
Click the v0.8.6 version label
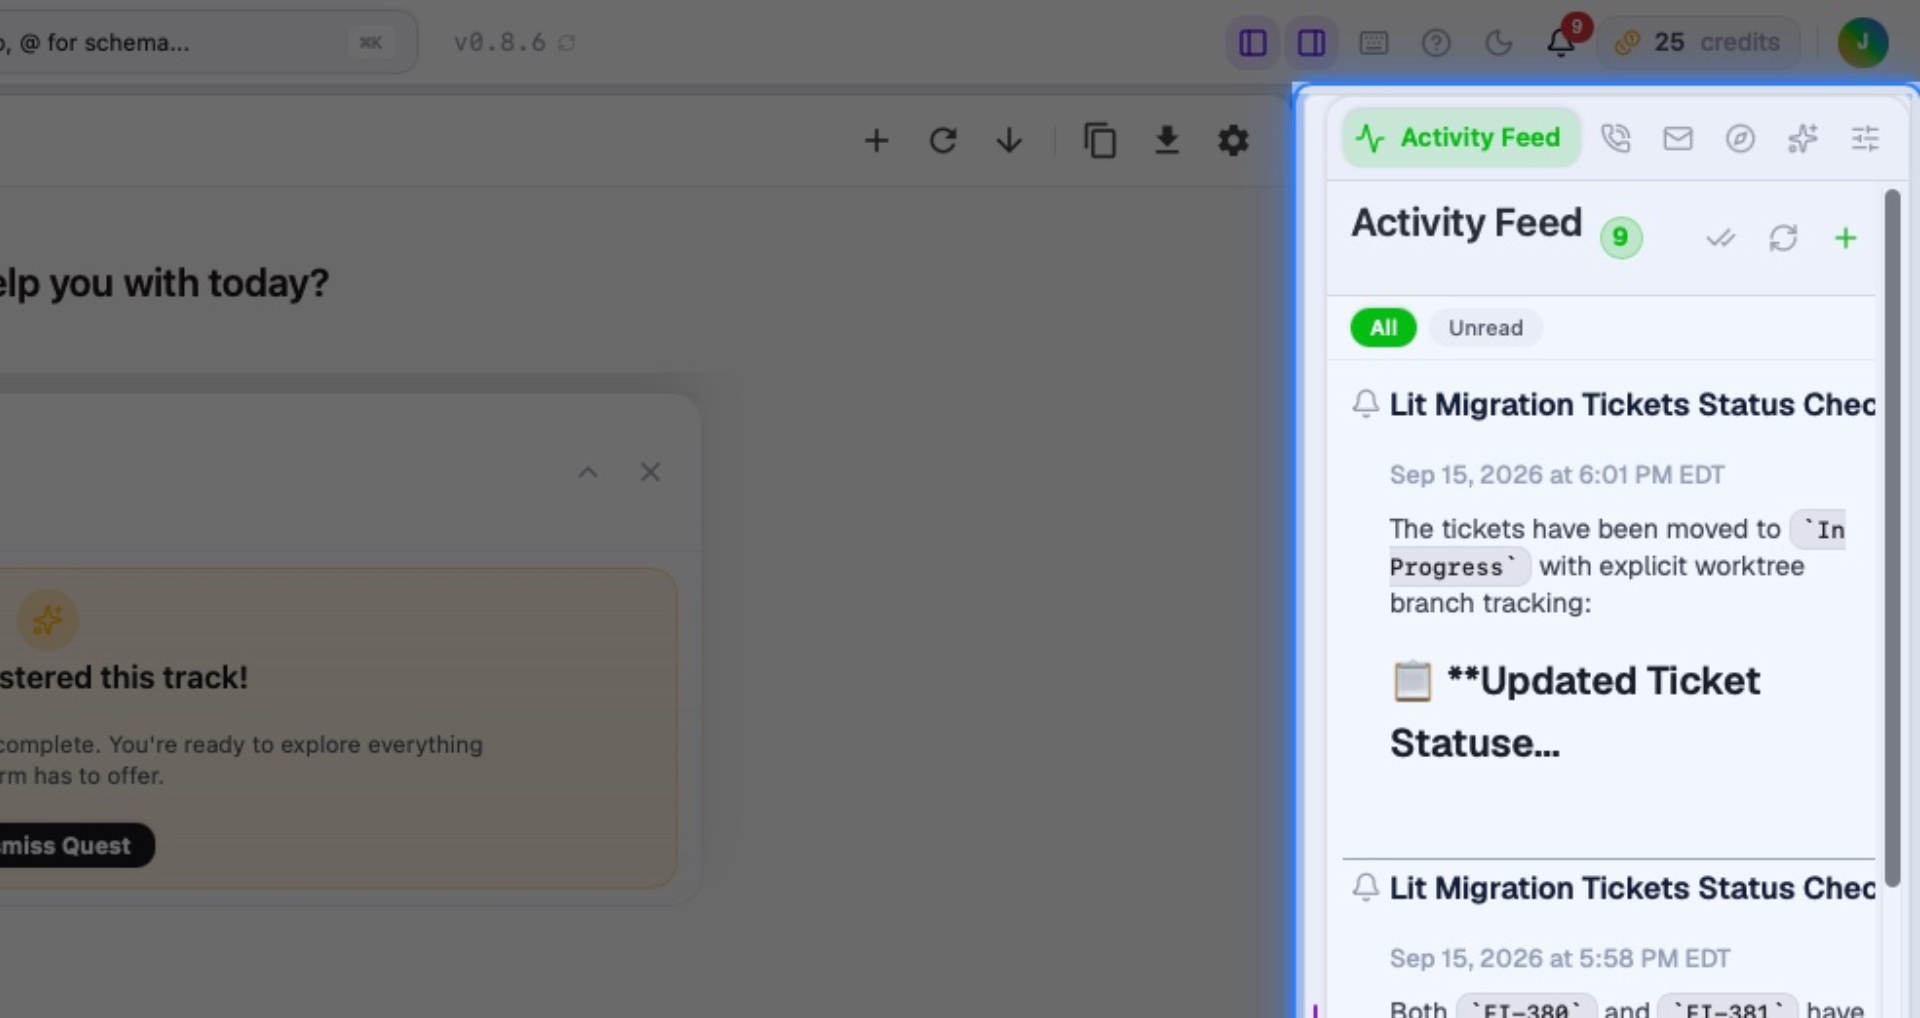tap(499, 43)
